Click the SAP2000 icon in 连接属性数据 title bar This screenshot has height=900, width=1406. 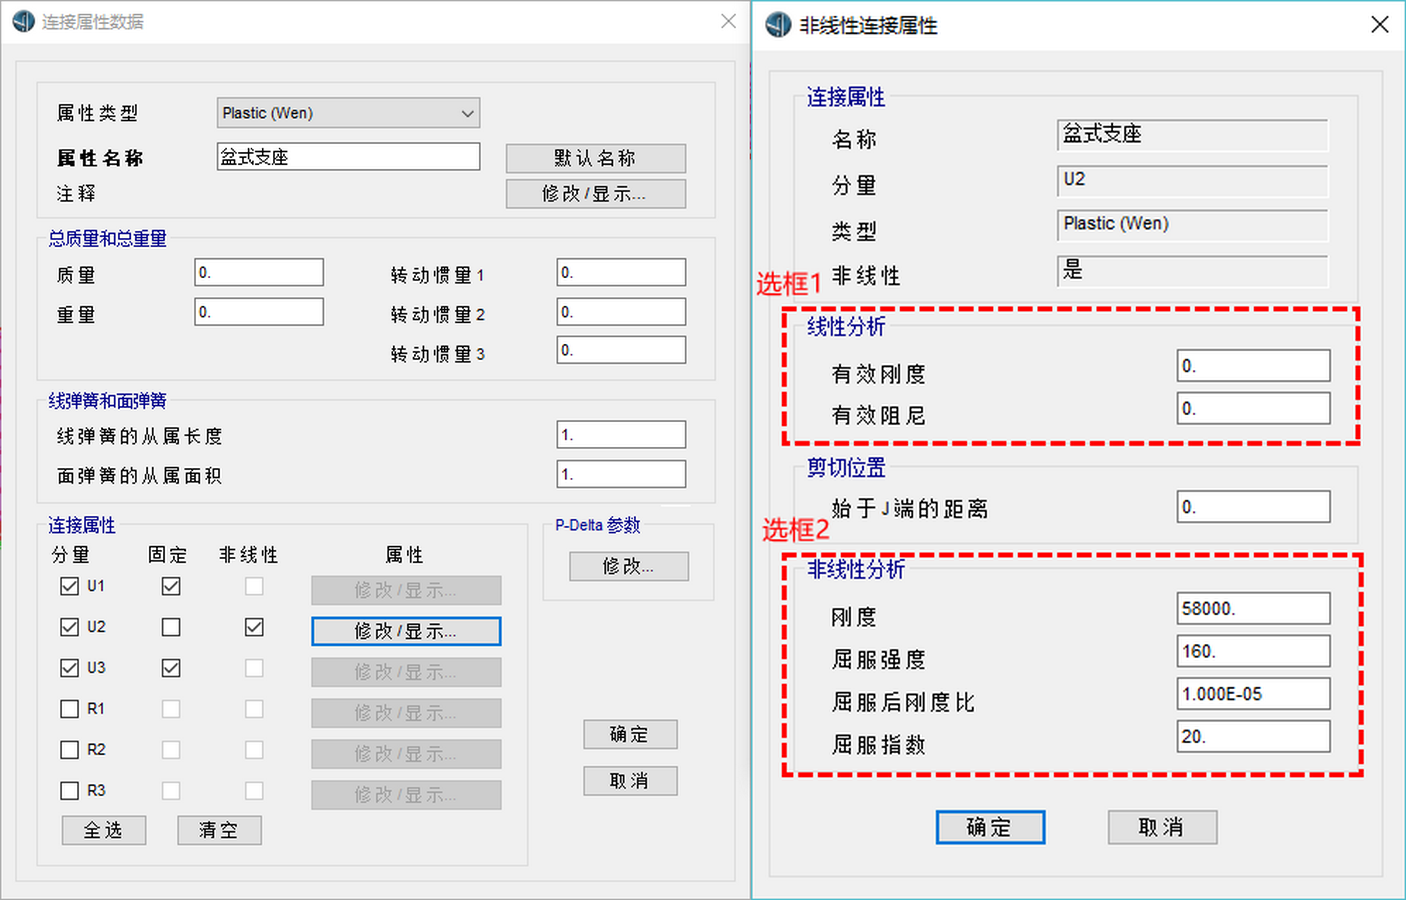23,21
